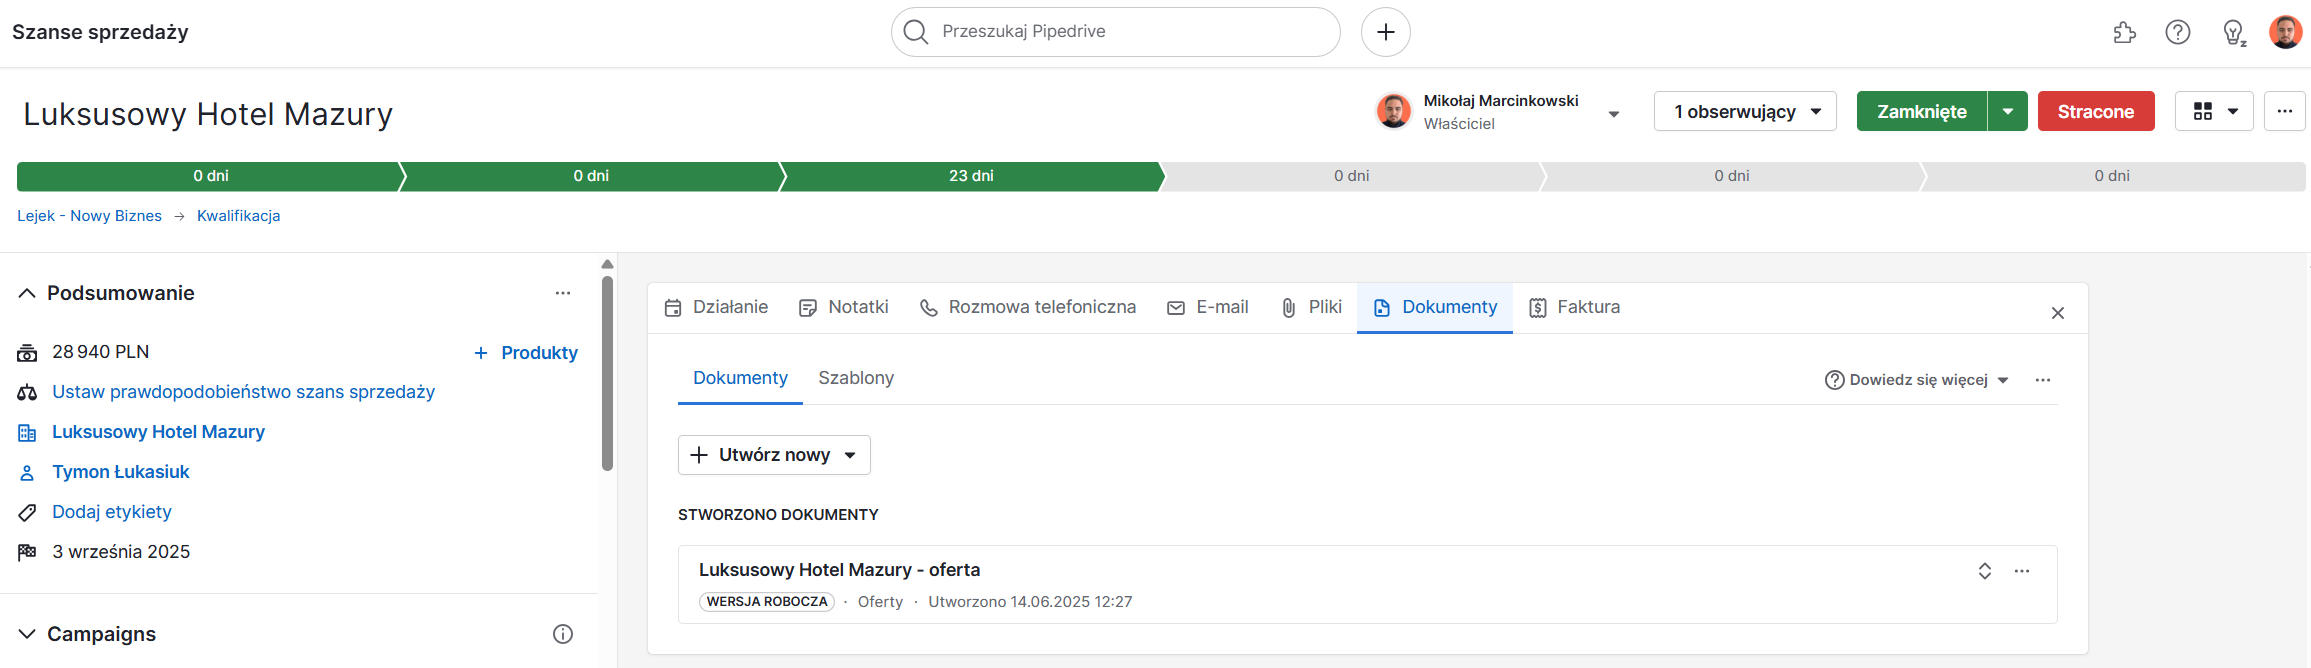Image resolution: width=2311 pixels, height=668 pixels.
Task: Click the expected close date flag icon
Action: 27,552
